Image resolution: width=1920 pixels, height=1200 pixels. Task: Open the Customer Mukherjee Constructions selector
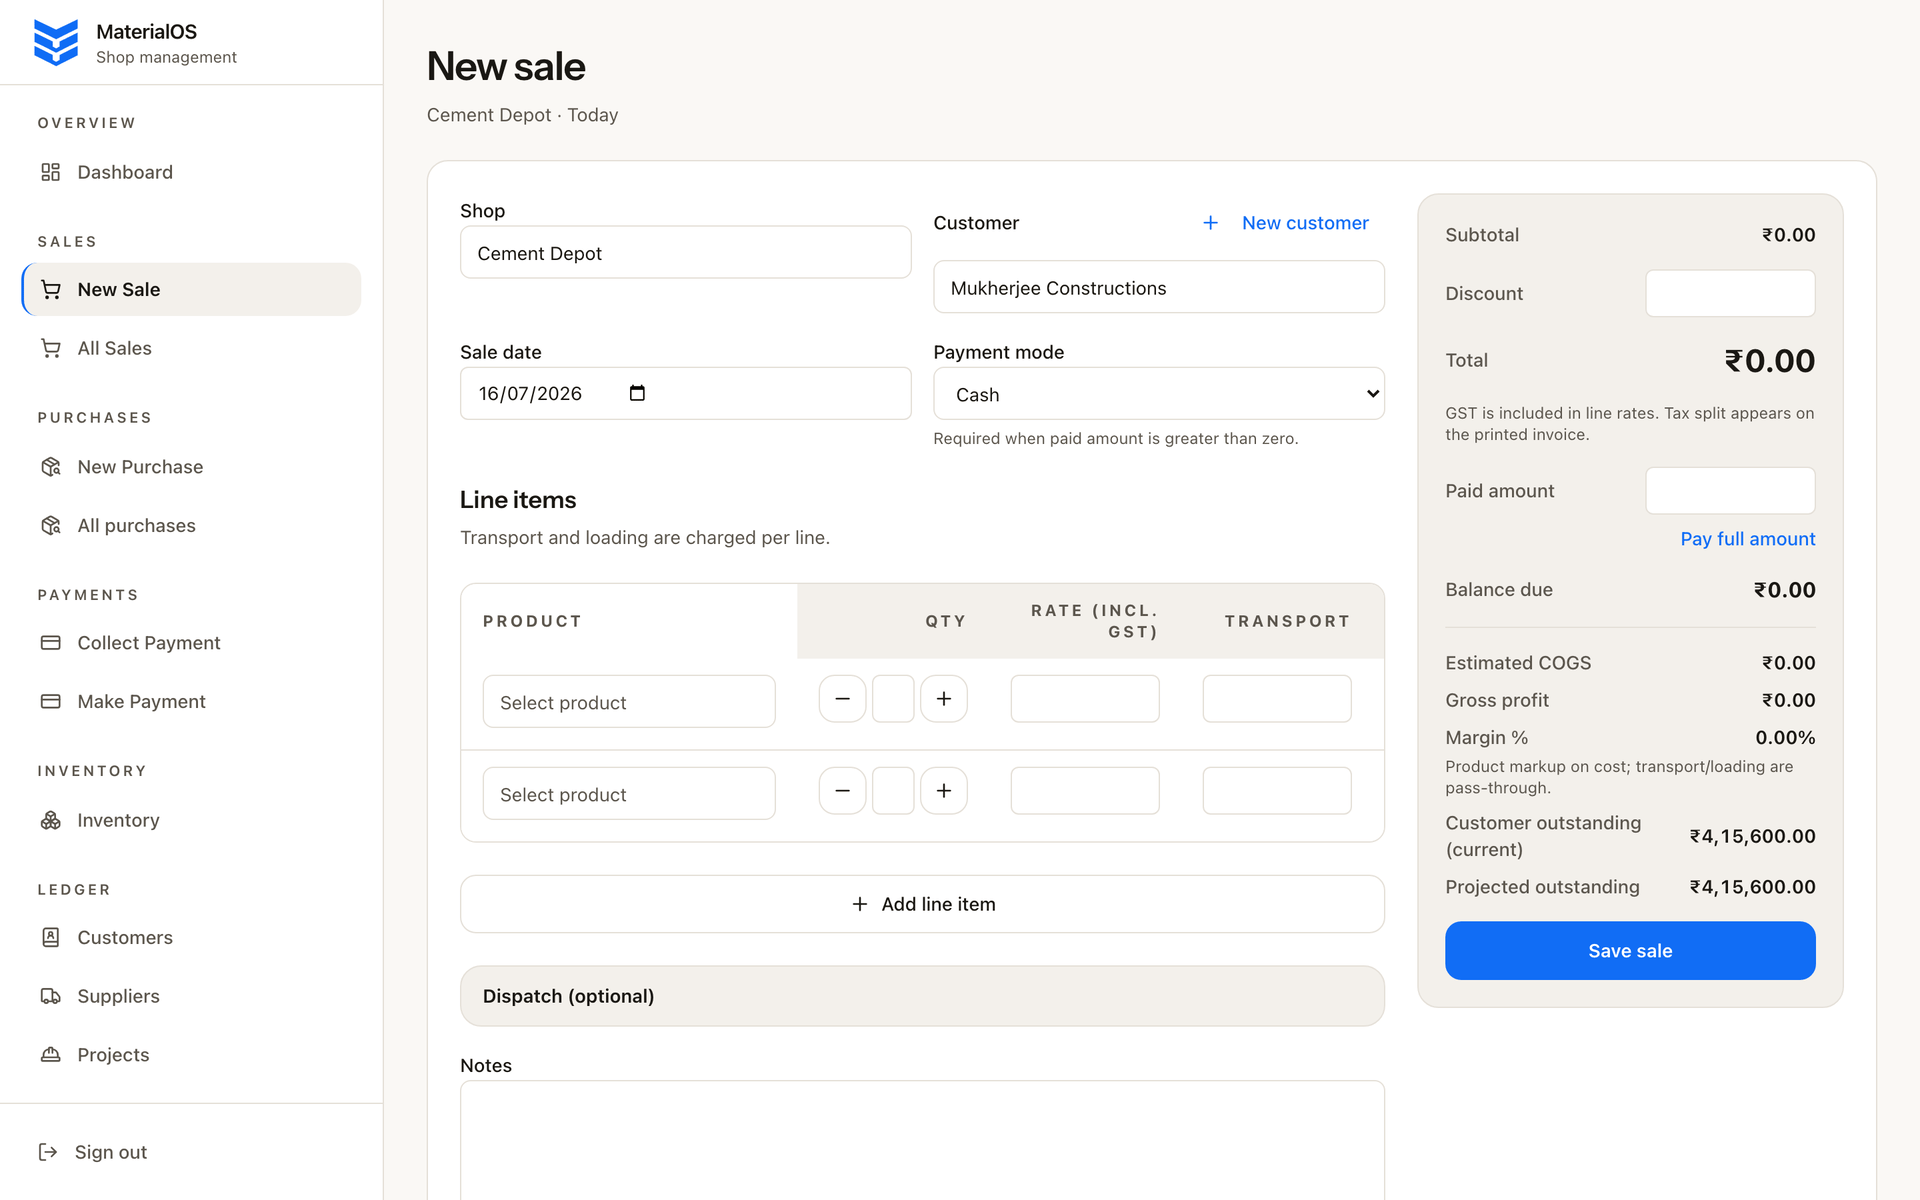tap(1159, 287)
